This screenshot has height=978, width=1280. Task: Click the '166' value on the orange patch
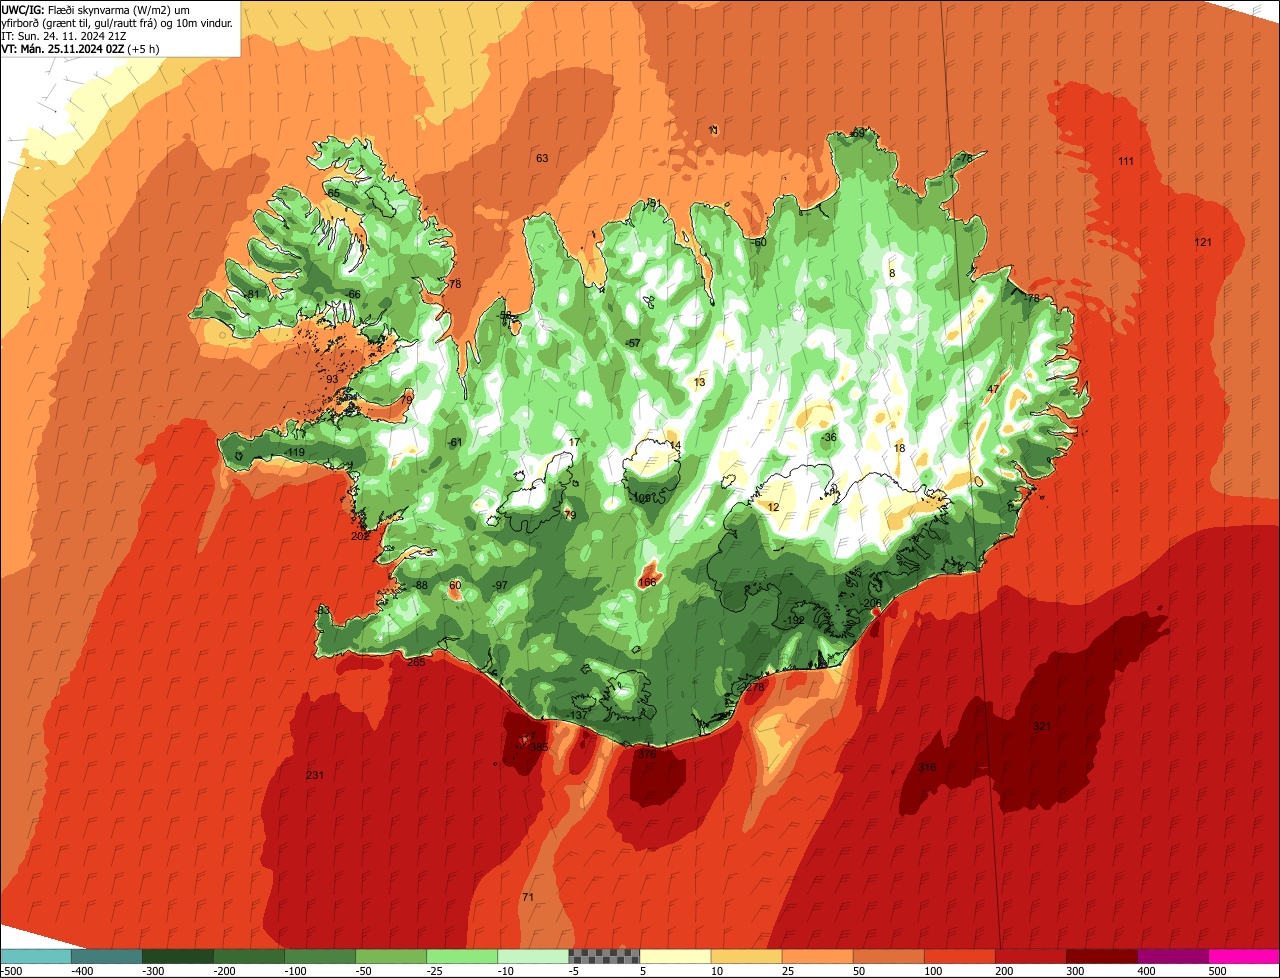648,582
